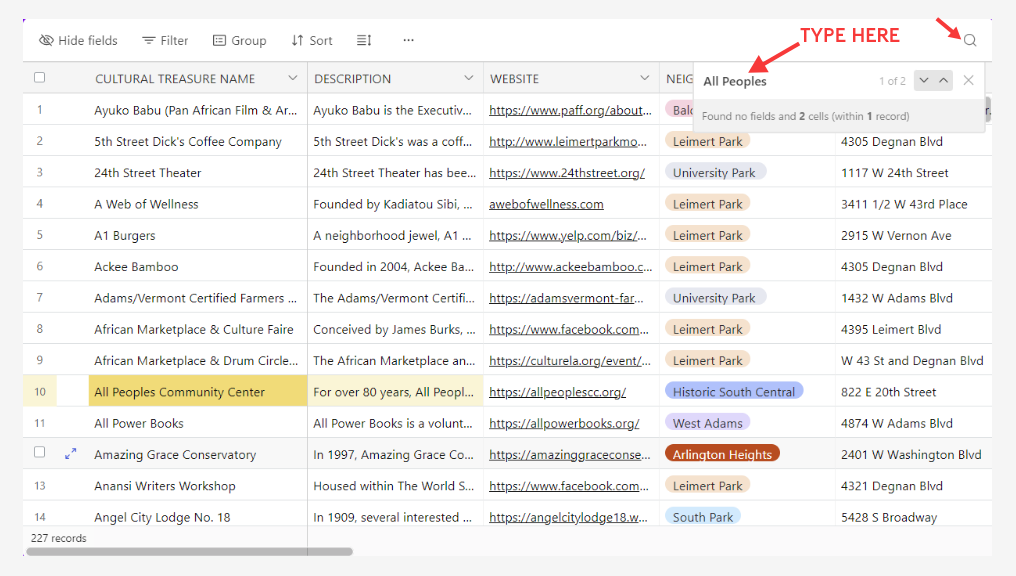The image size is (1016, 576).
Task: Open the paff.org website link
Action: click(570, 110)
